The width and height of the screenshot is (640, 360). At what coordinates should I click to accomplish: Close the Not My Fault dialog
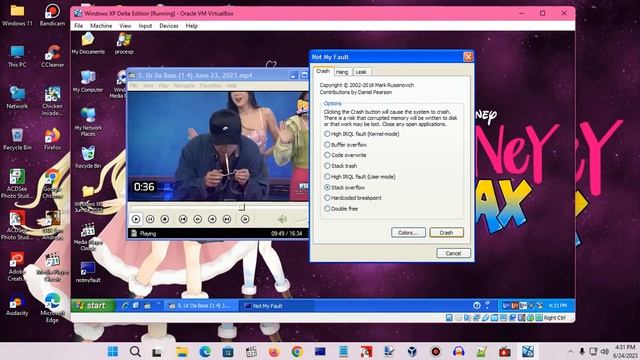tap(468, 57)
